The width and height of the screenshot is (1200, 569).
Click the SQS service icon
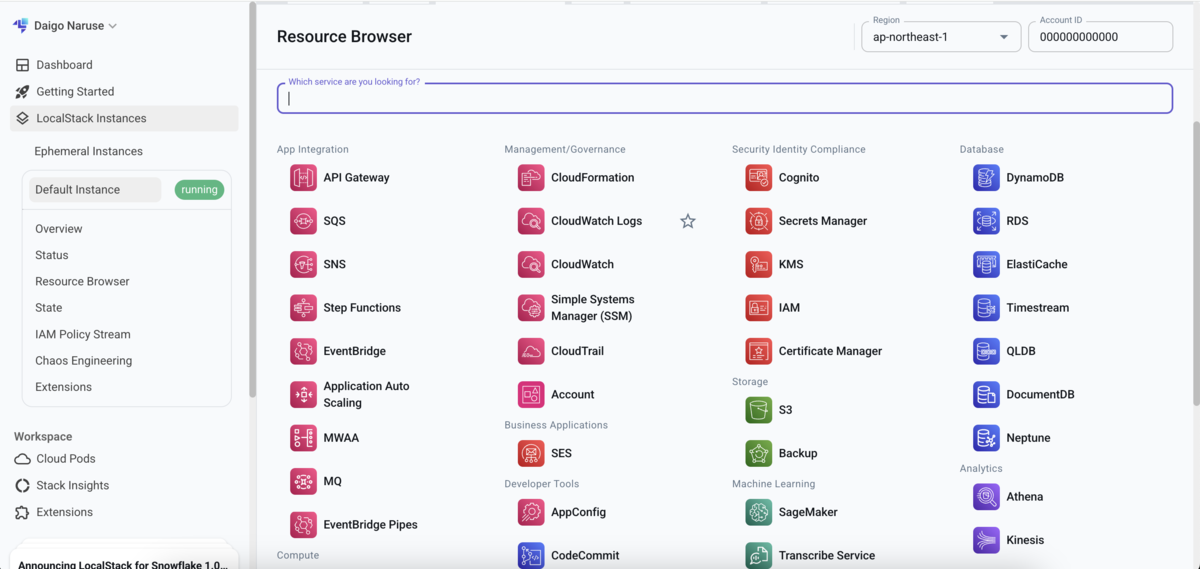303,221
